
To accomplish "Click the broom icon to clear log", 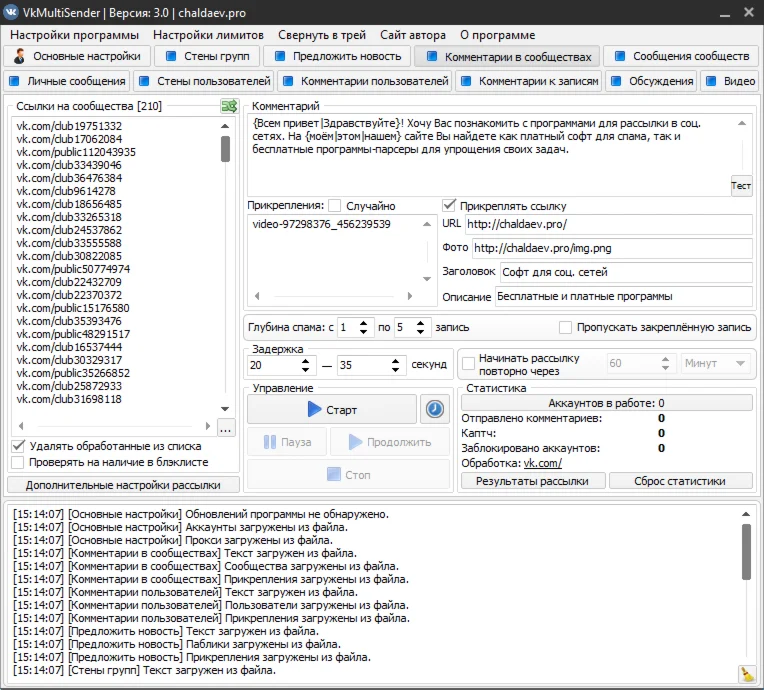I will pos(746,674).
